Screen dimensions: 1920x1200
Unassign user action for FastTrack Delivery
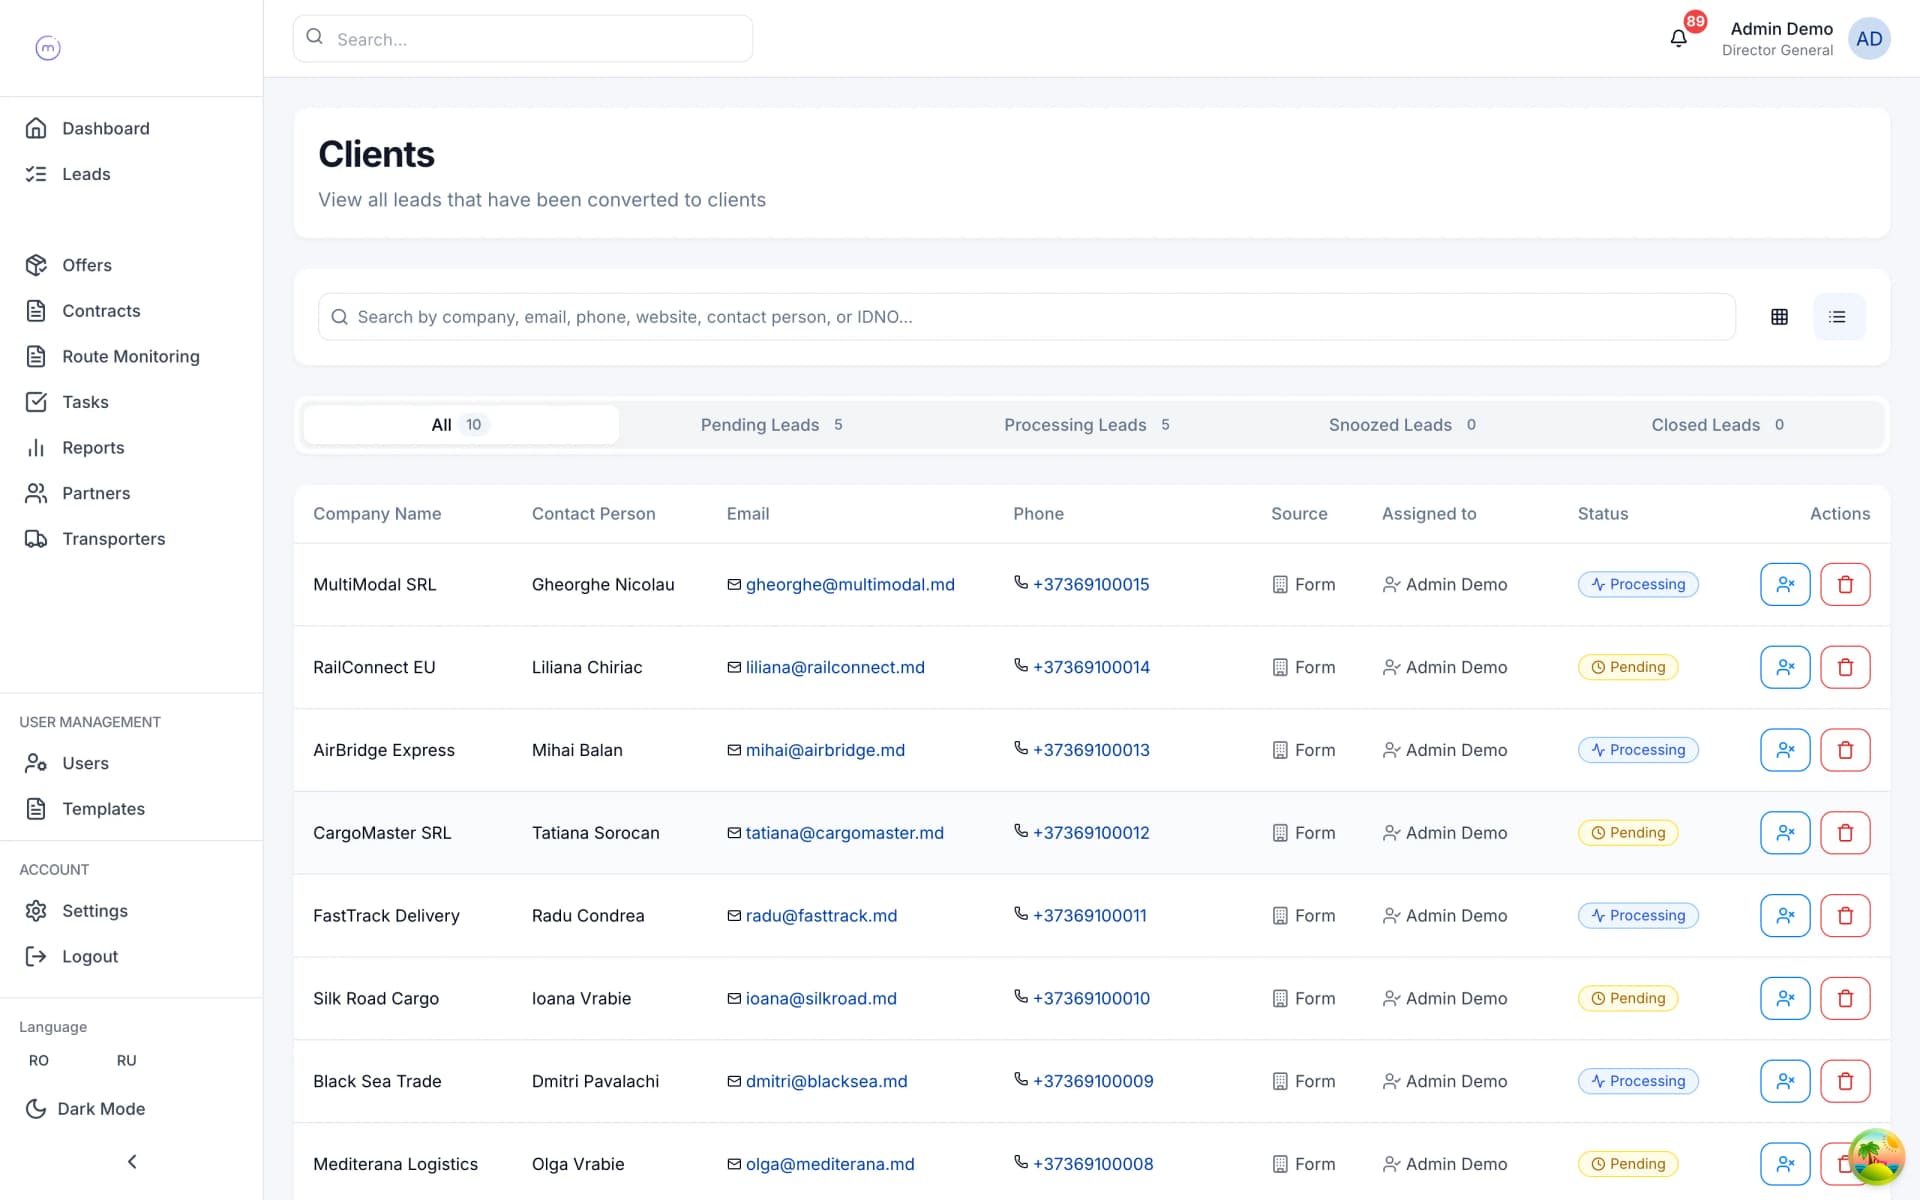pos(1785,915)
